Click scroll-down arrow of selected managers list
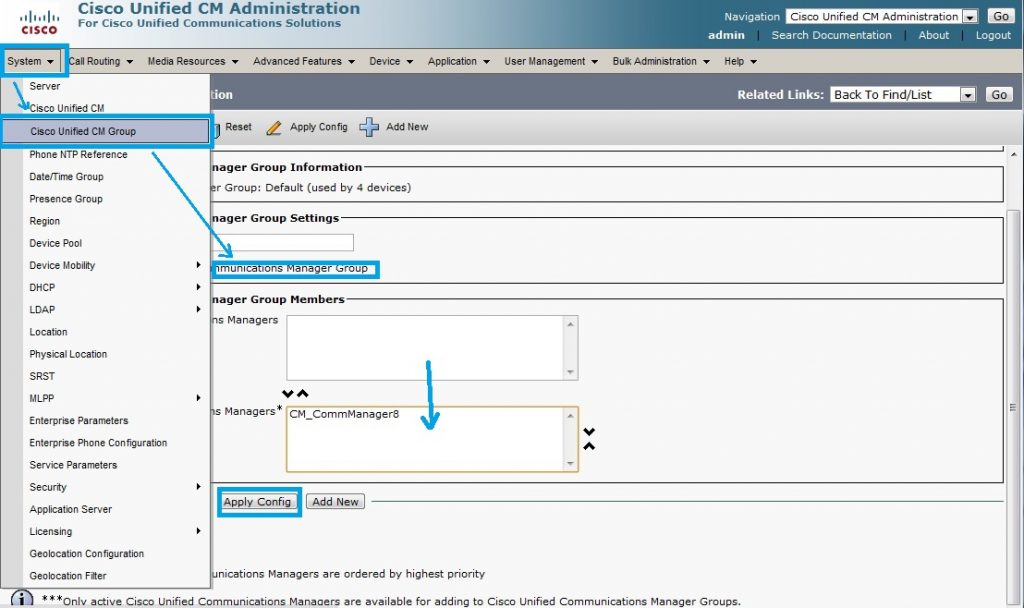The image size is (1024, 608). (570, 463)
